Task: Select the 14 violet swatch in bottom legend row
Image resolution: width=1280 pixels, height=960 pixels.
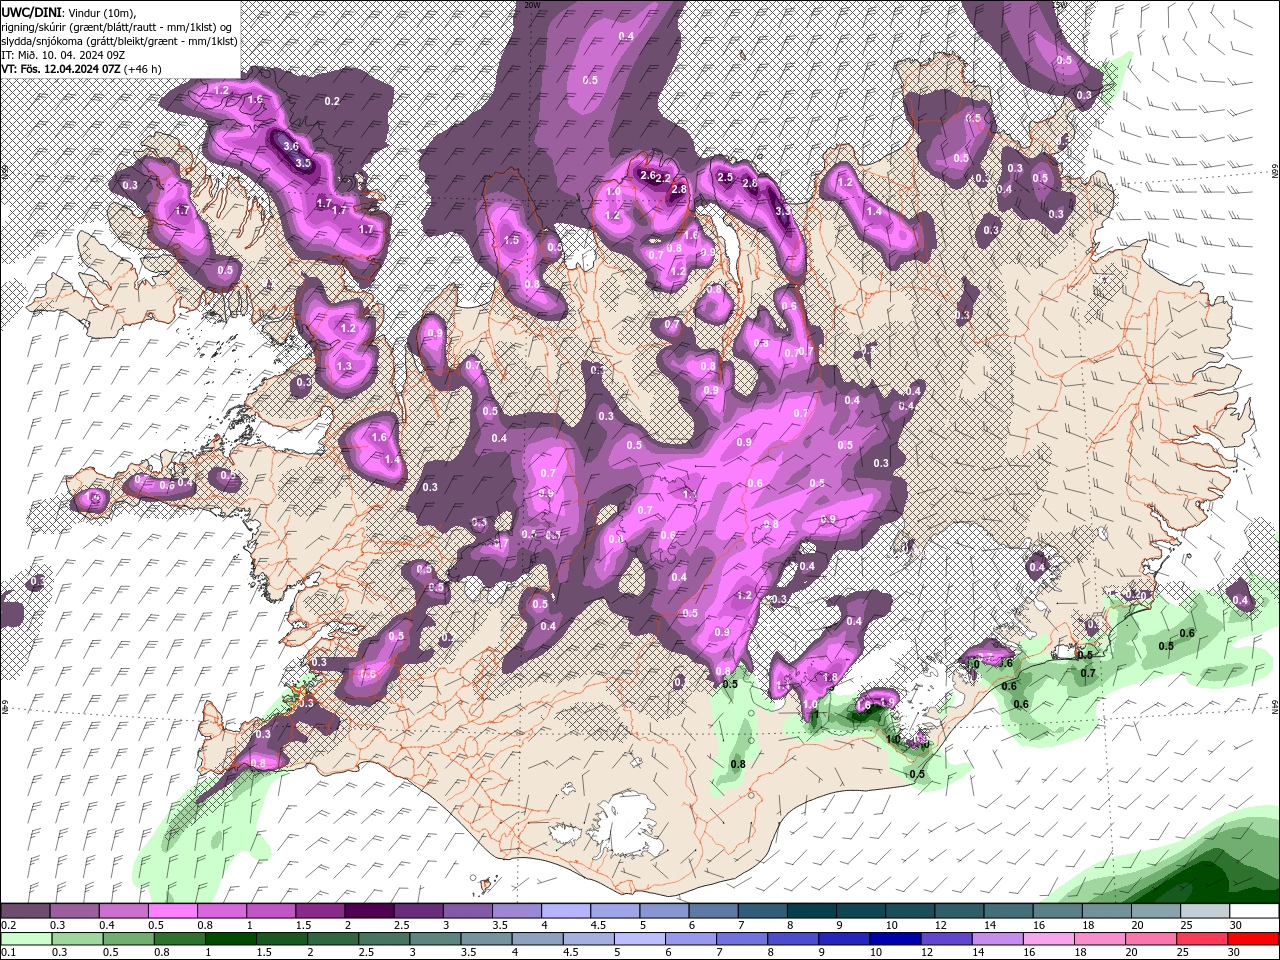Action: tap(999, 939)
